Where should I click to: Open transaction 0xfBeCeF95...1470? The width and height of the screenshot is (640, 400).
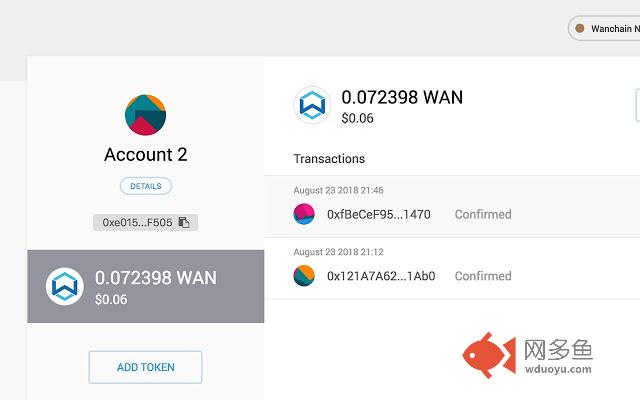tap(452, 207)
